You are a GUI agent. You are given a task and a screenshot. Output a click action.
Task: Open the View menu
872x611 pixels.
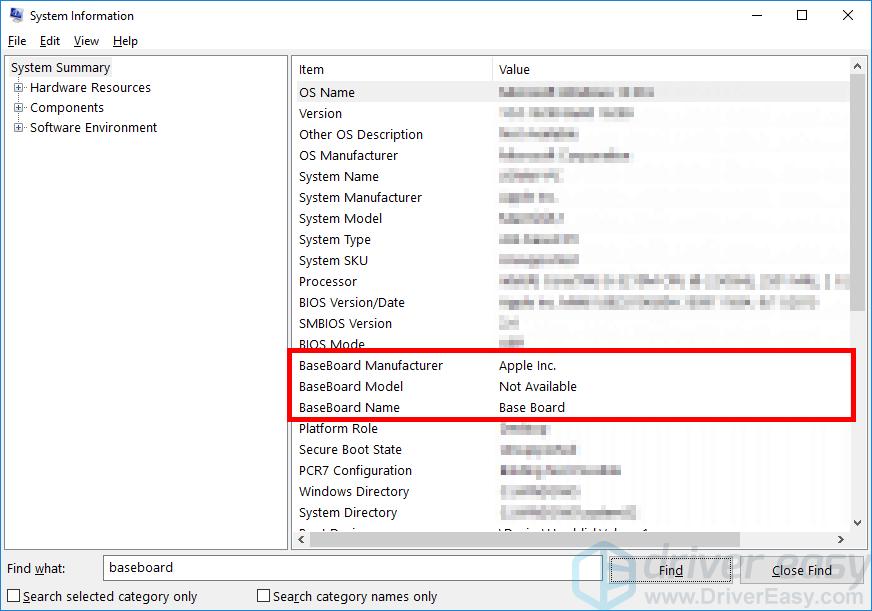[x=86, y=41]
